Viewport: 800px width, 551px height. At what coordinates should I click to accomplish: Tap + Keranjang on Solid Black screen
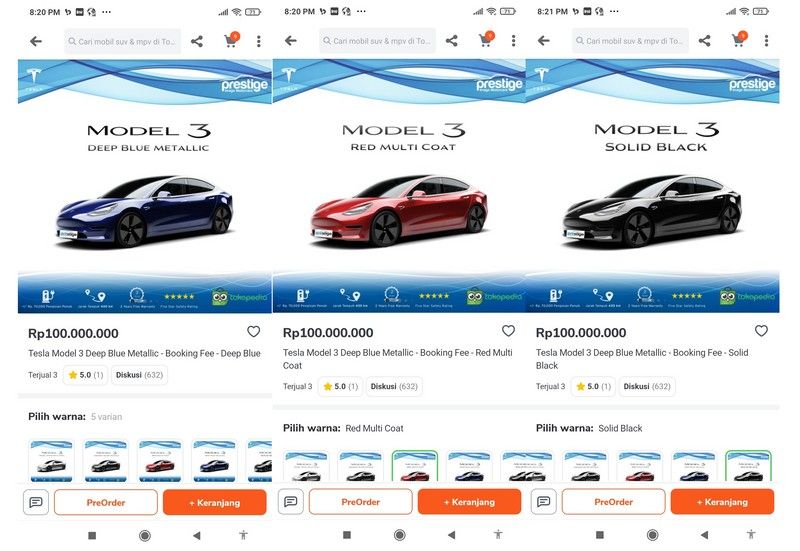[722, 502]
